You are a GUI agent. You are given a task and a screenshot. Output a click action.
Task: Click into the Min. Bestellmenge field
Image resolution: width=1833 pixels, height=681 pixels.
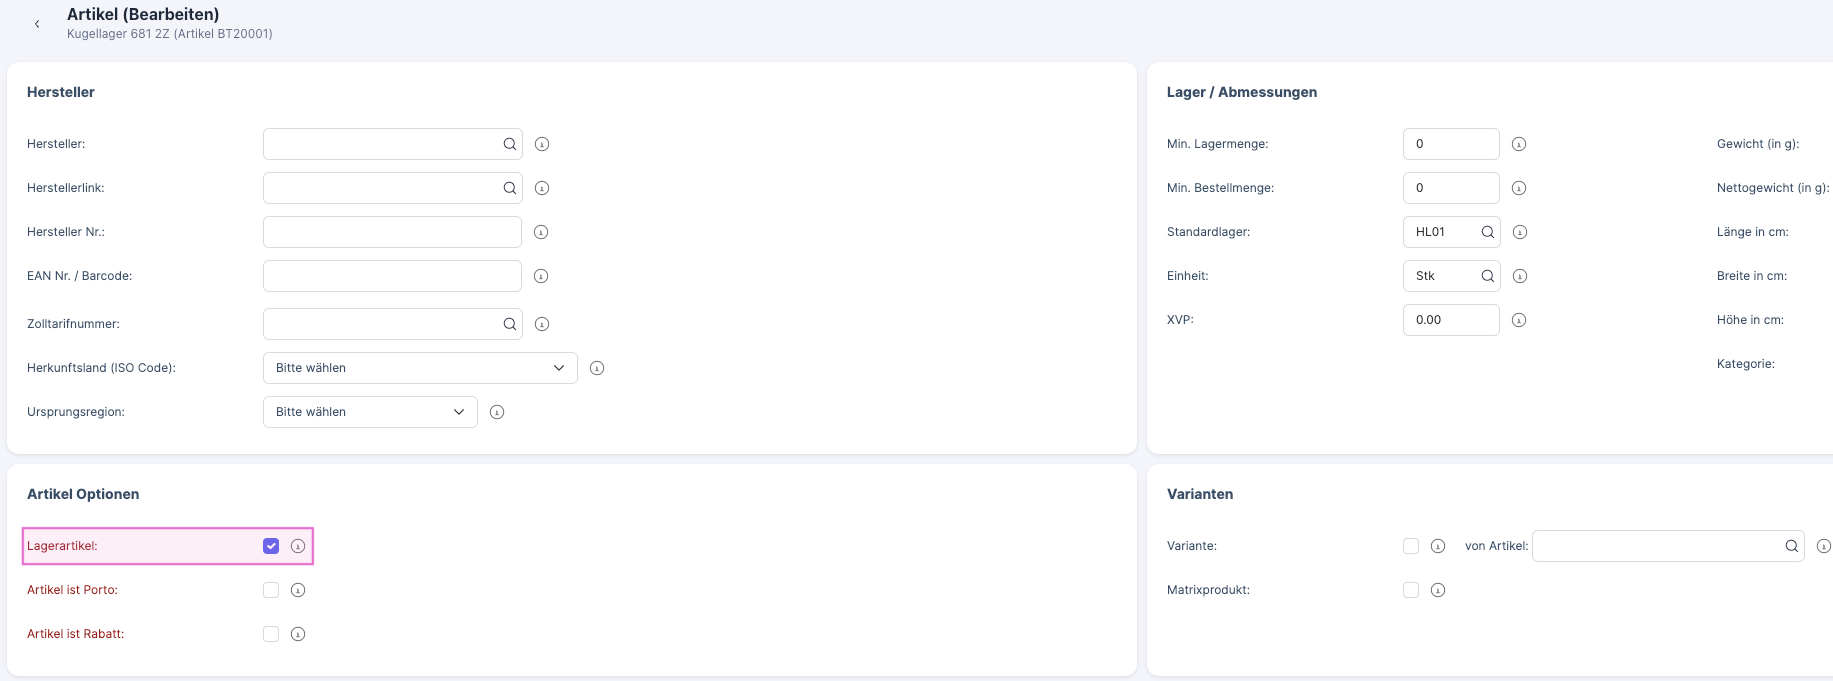[x=1450, y=188]
